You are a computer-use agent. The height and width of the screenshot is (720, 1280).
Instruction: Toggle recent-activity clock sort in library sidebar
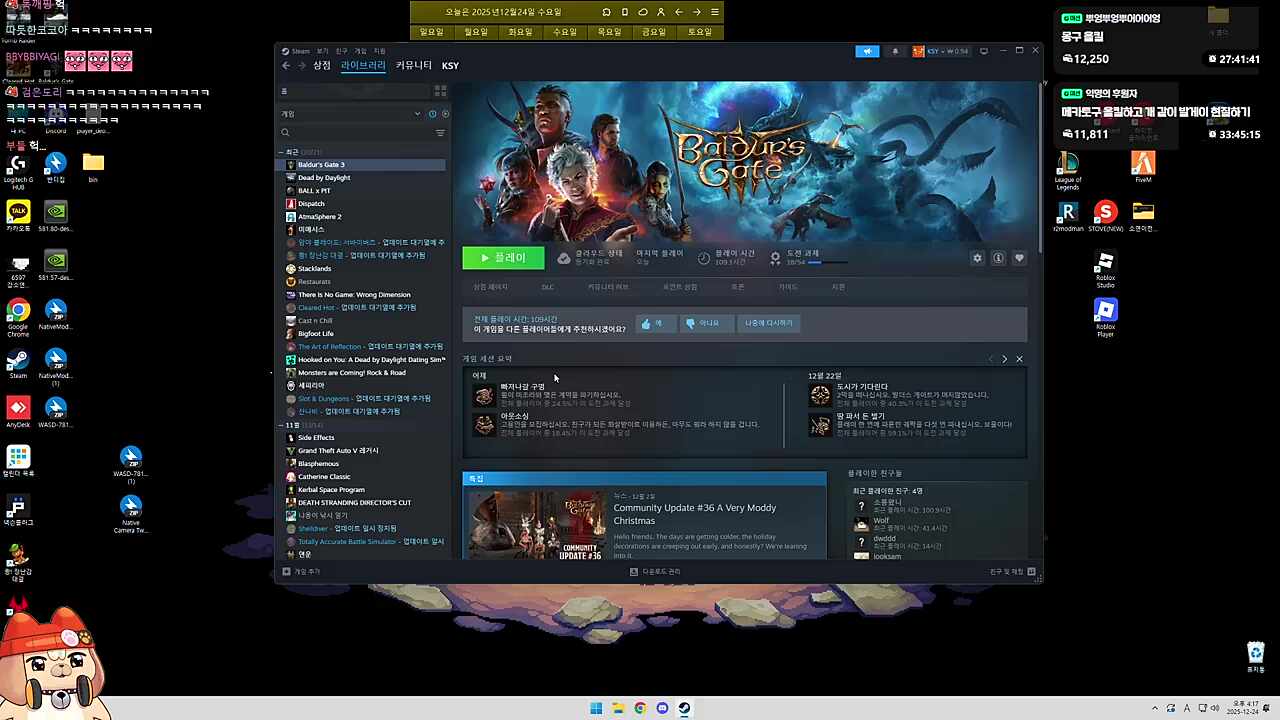pos(432,114)
